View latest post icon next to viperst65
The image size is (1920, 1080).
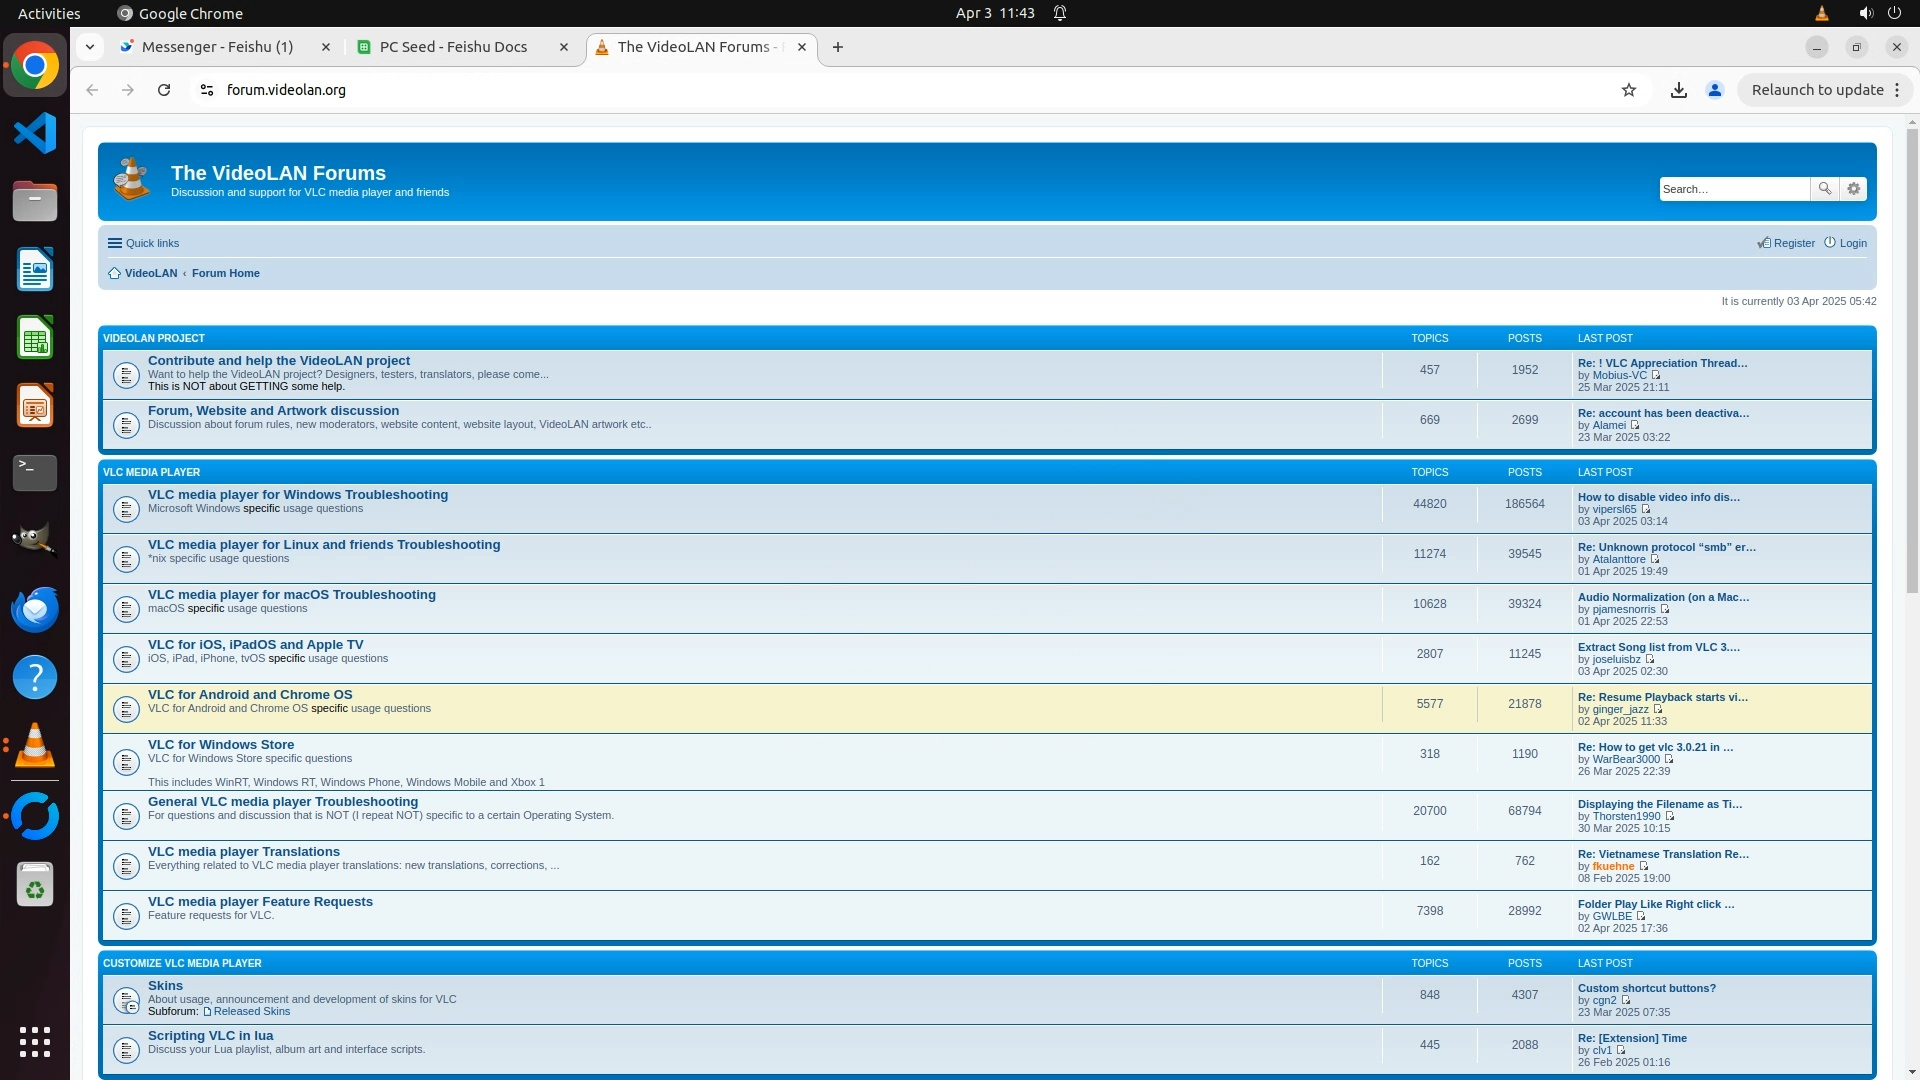pyautogui.click(x=1646, y=509)
